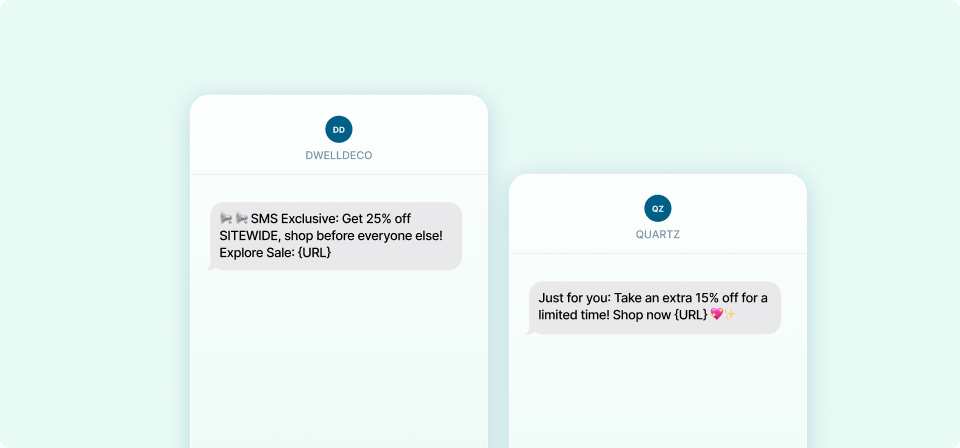Click the "Just for you" text
Screen dimensions: 960x448
pyautogui.click(x=572, y=297)
